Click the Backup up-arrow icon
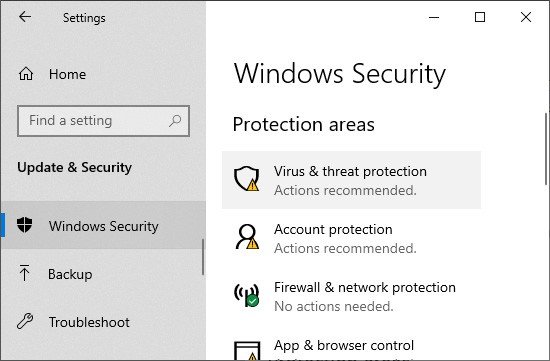Viewport: 550px width, 361px height. point(24,273)
